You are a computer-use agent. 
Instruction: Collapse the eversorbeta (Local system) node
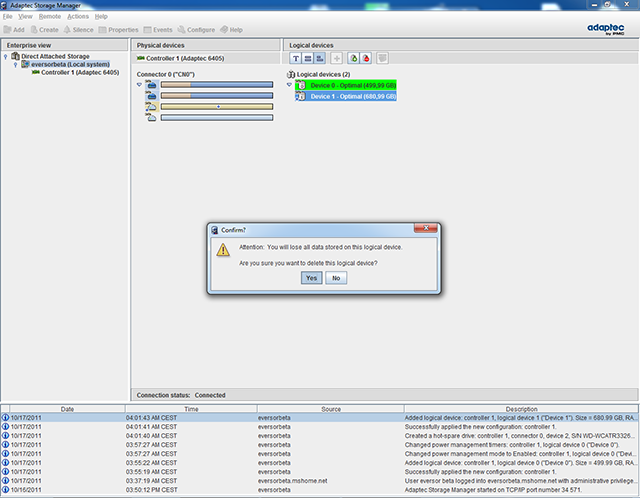pos(16,64)
